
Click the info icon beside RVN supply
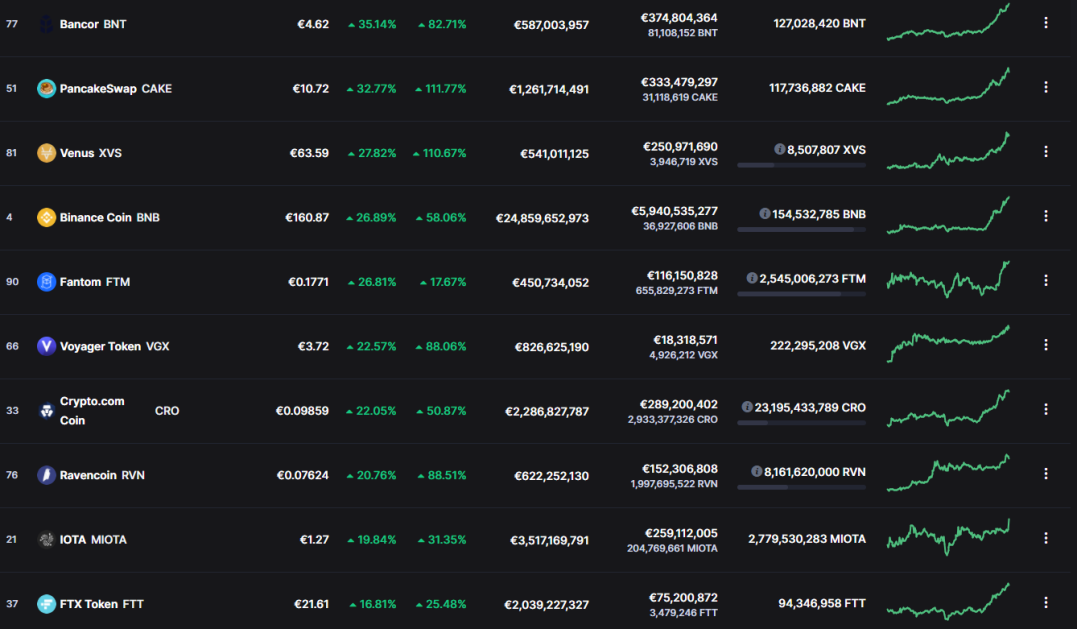(x=757, y=472)
